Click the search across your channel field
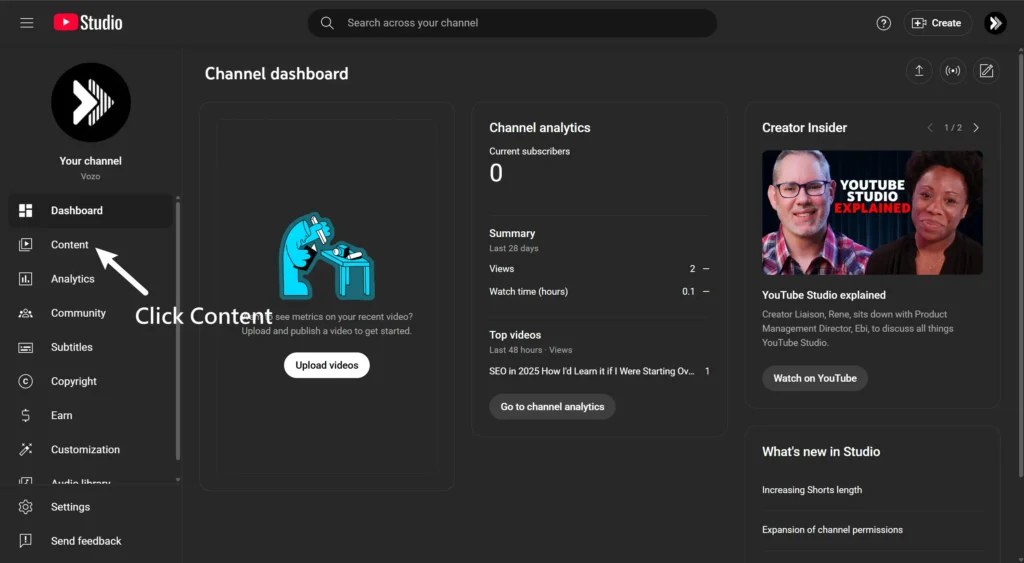 (x=512, y=23)
